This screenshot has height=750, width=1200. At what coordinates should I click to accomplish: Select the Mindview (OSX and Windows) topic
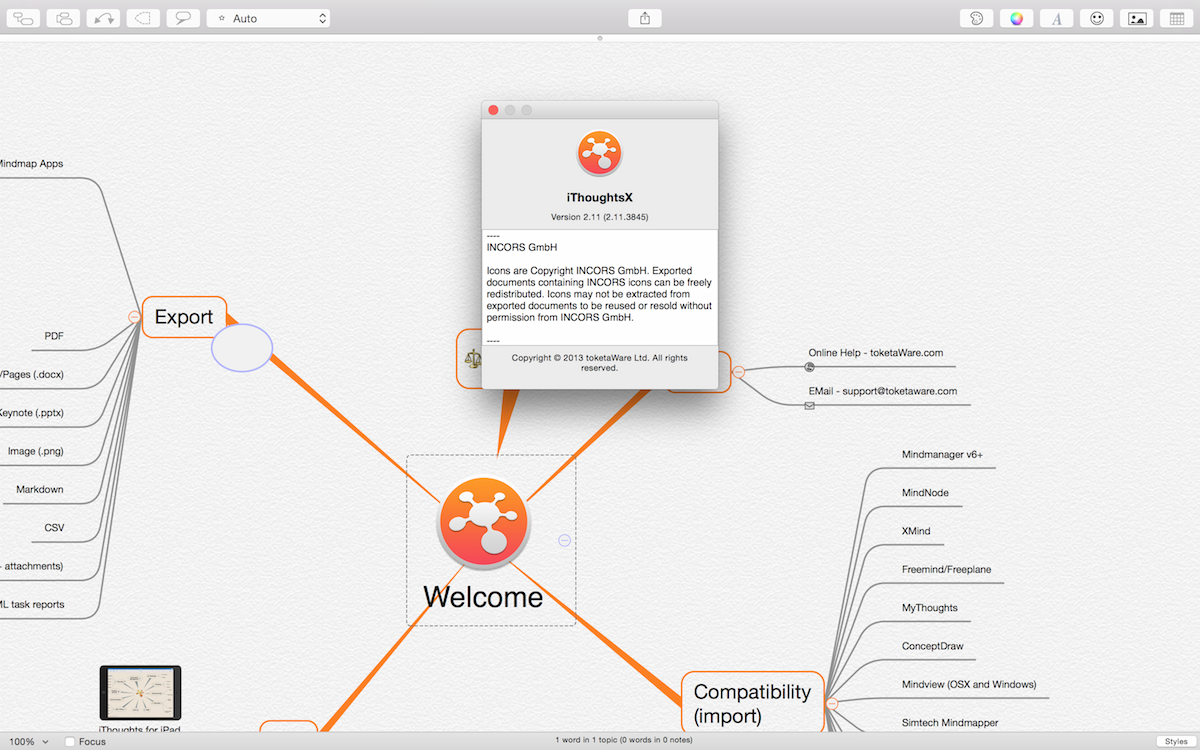click(x=968, y=684)
